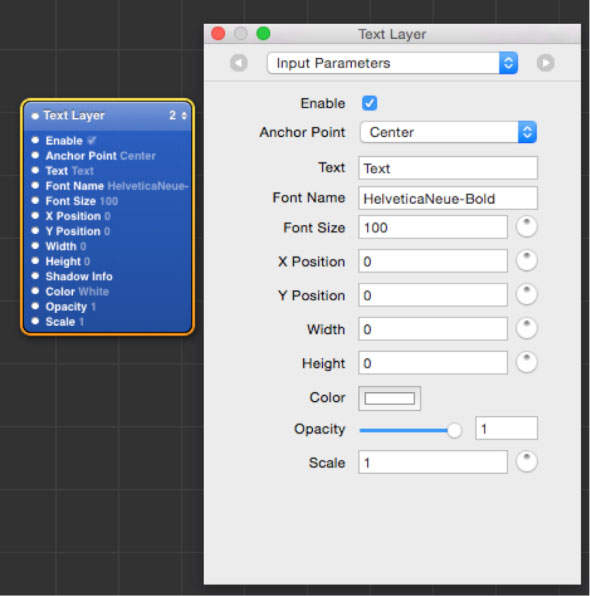Screen dimensions: 590x596
Task: Click the Opacity slider track
Action: (x=410, y=430)
